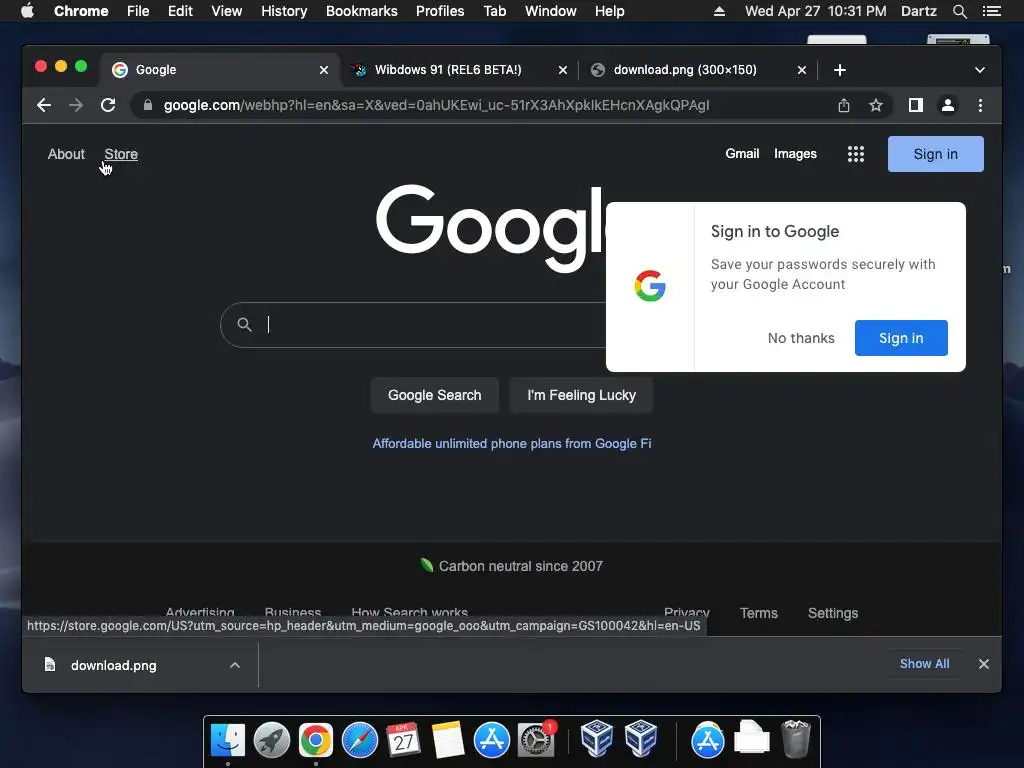The height and width of the screenshot is (768, 1024).
Task: Open the Terms footer link
Action: coord(758,613)
